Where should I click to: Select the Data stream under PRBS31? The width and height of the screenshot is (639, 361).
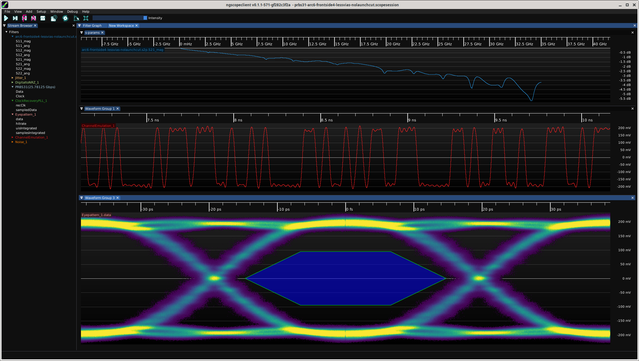20,91
